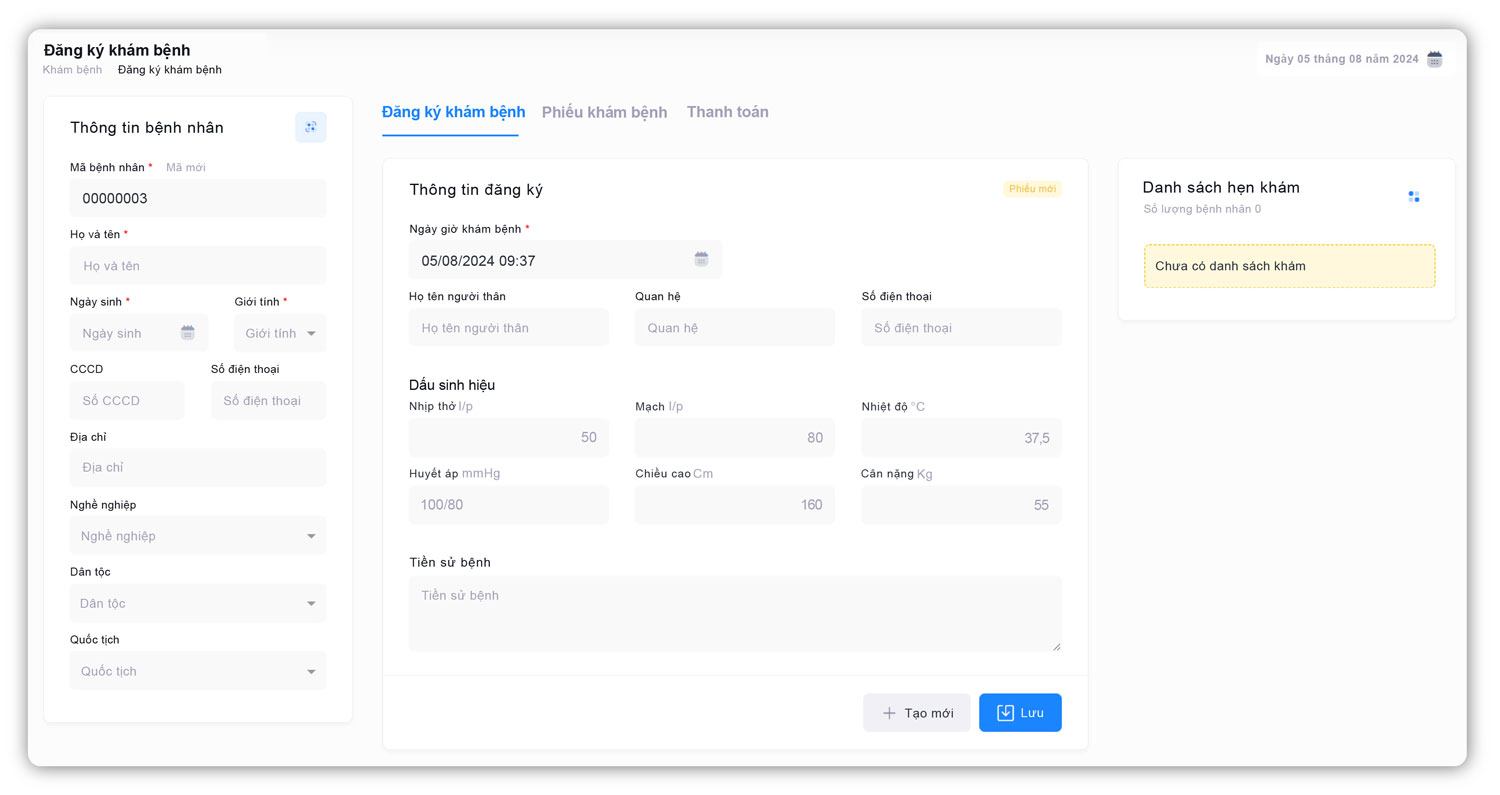Viewport: 1500px width, 795px height.
Task: Click the calendar icon in Ngày sinh field
Action: [188, 333]
